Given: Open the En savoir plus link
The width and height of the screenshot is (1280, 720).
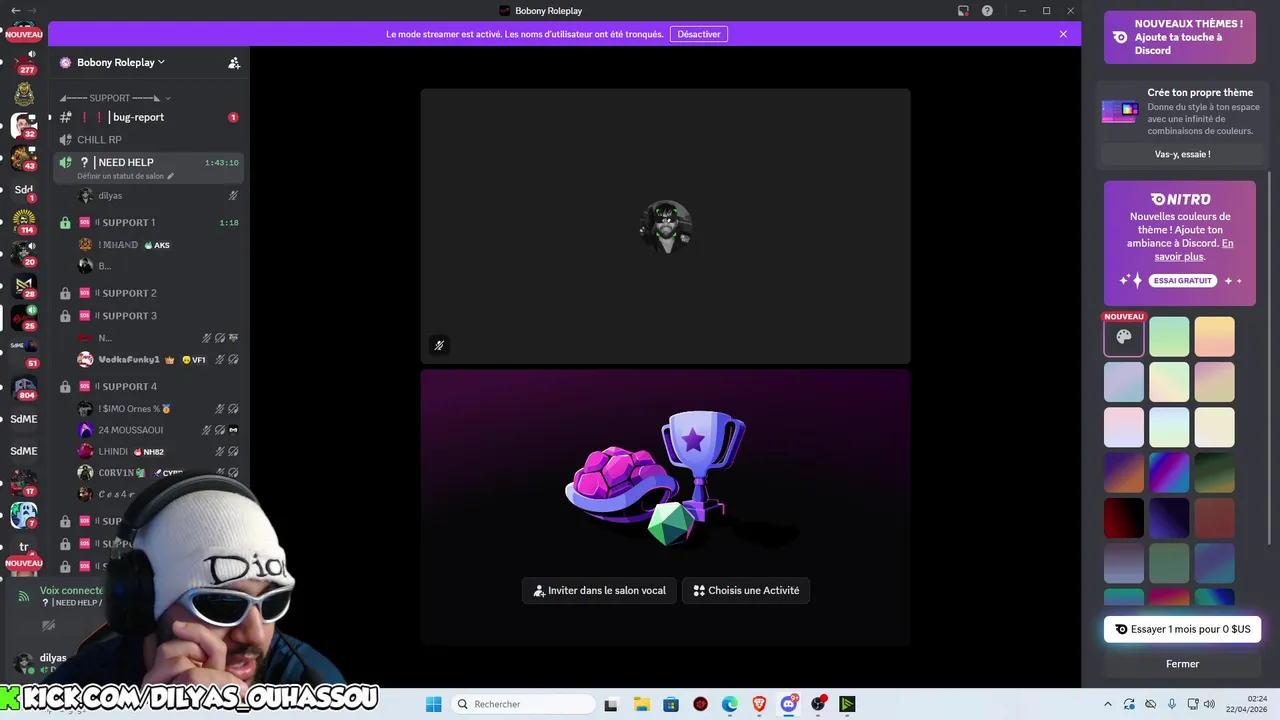Looking at the screenshot, I should [x=1193, y=250].
